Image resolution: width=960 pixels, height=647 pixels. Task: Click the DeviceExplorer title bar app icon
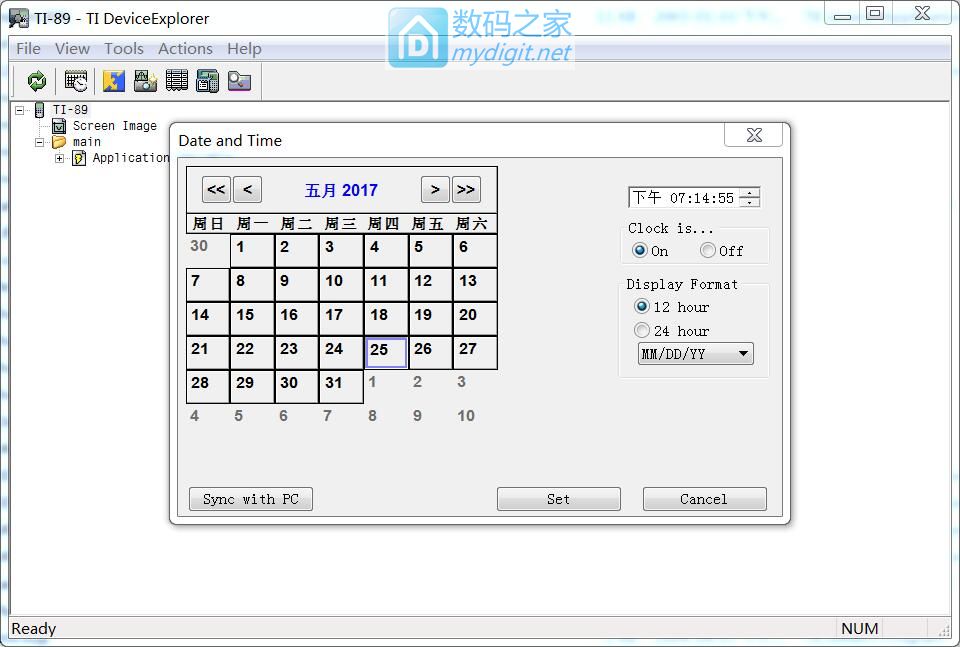[x=18, y=18]
